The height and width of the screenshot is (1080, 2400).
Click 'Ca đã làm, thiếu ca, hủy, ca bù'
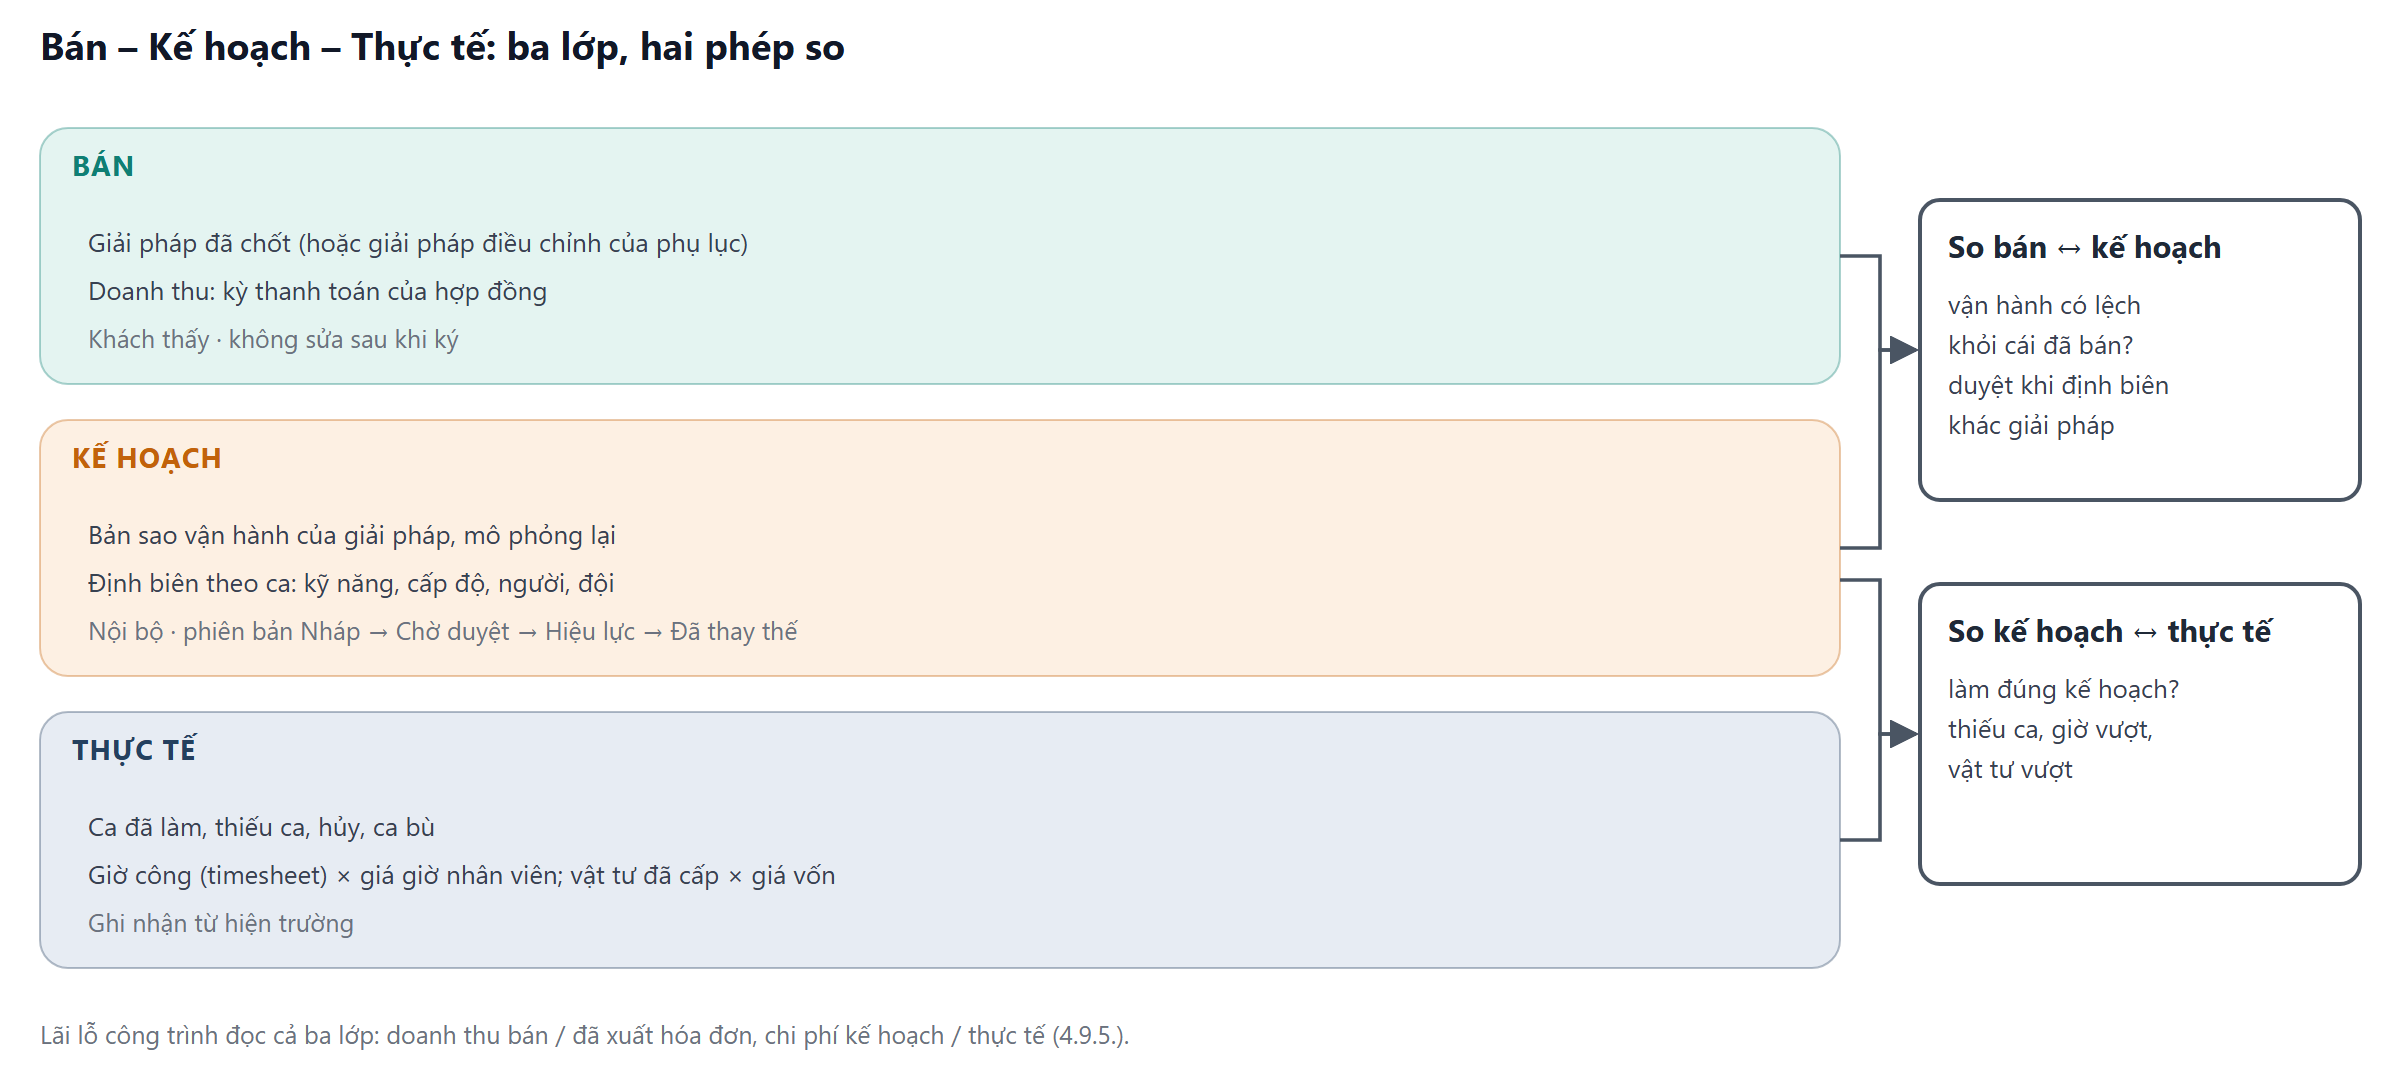coord(261,827)
